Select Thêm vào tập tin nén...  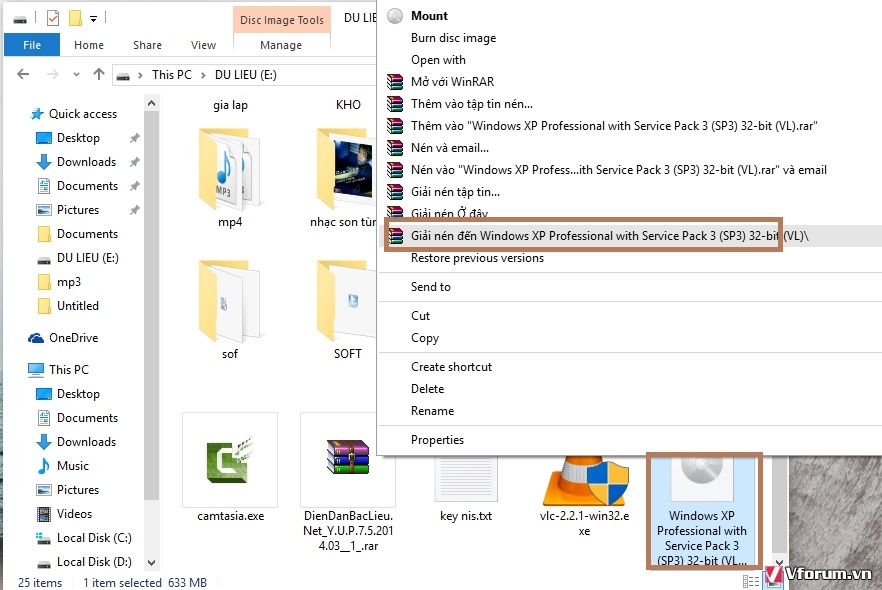click(x=471, y=103)
